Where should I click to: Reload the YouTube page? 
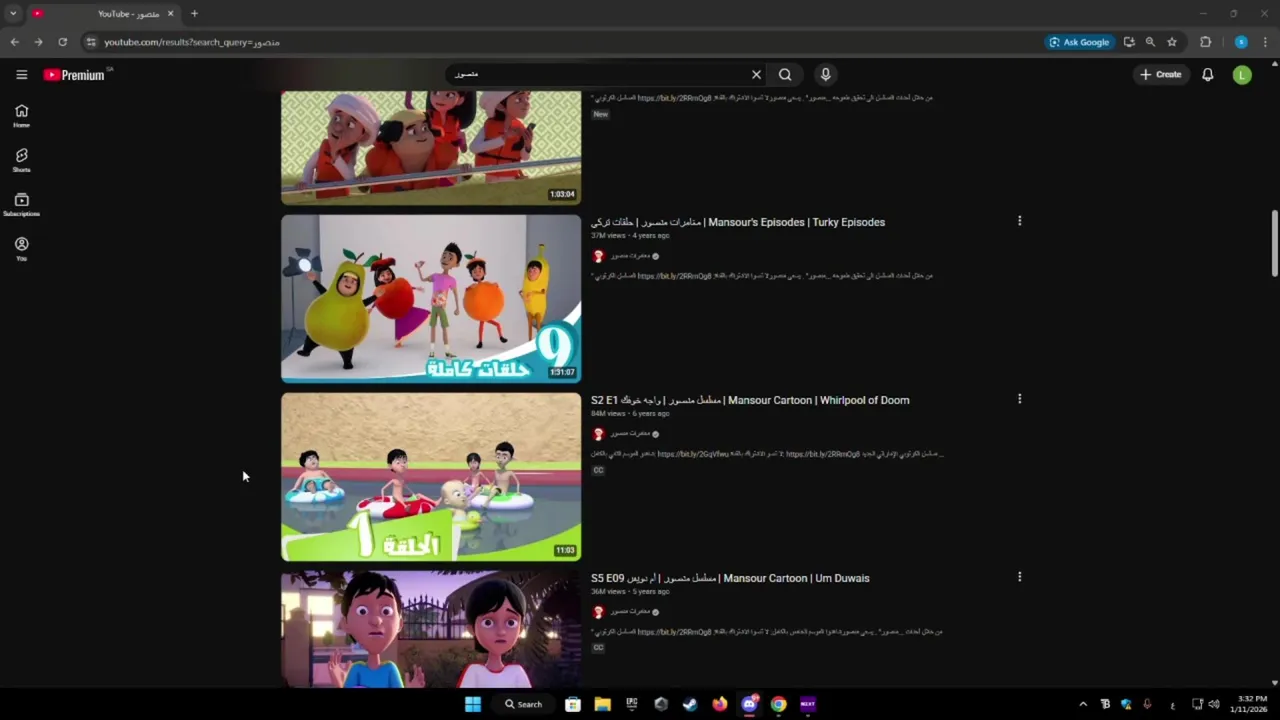pyautogui.click(x=62, y=42)
